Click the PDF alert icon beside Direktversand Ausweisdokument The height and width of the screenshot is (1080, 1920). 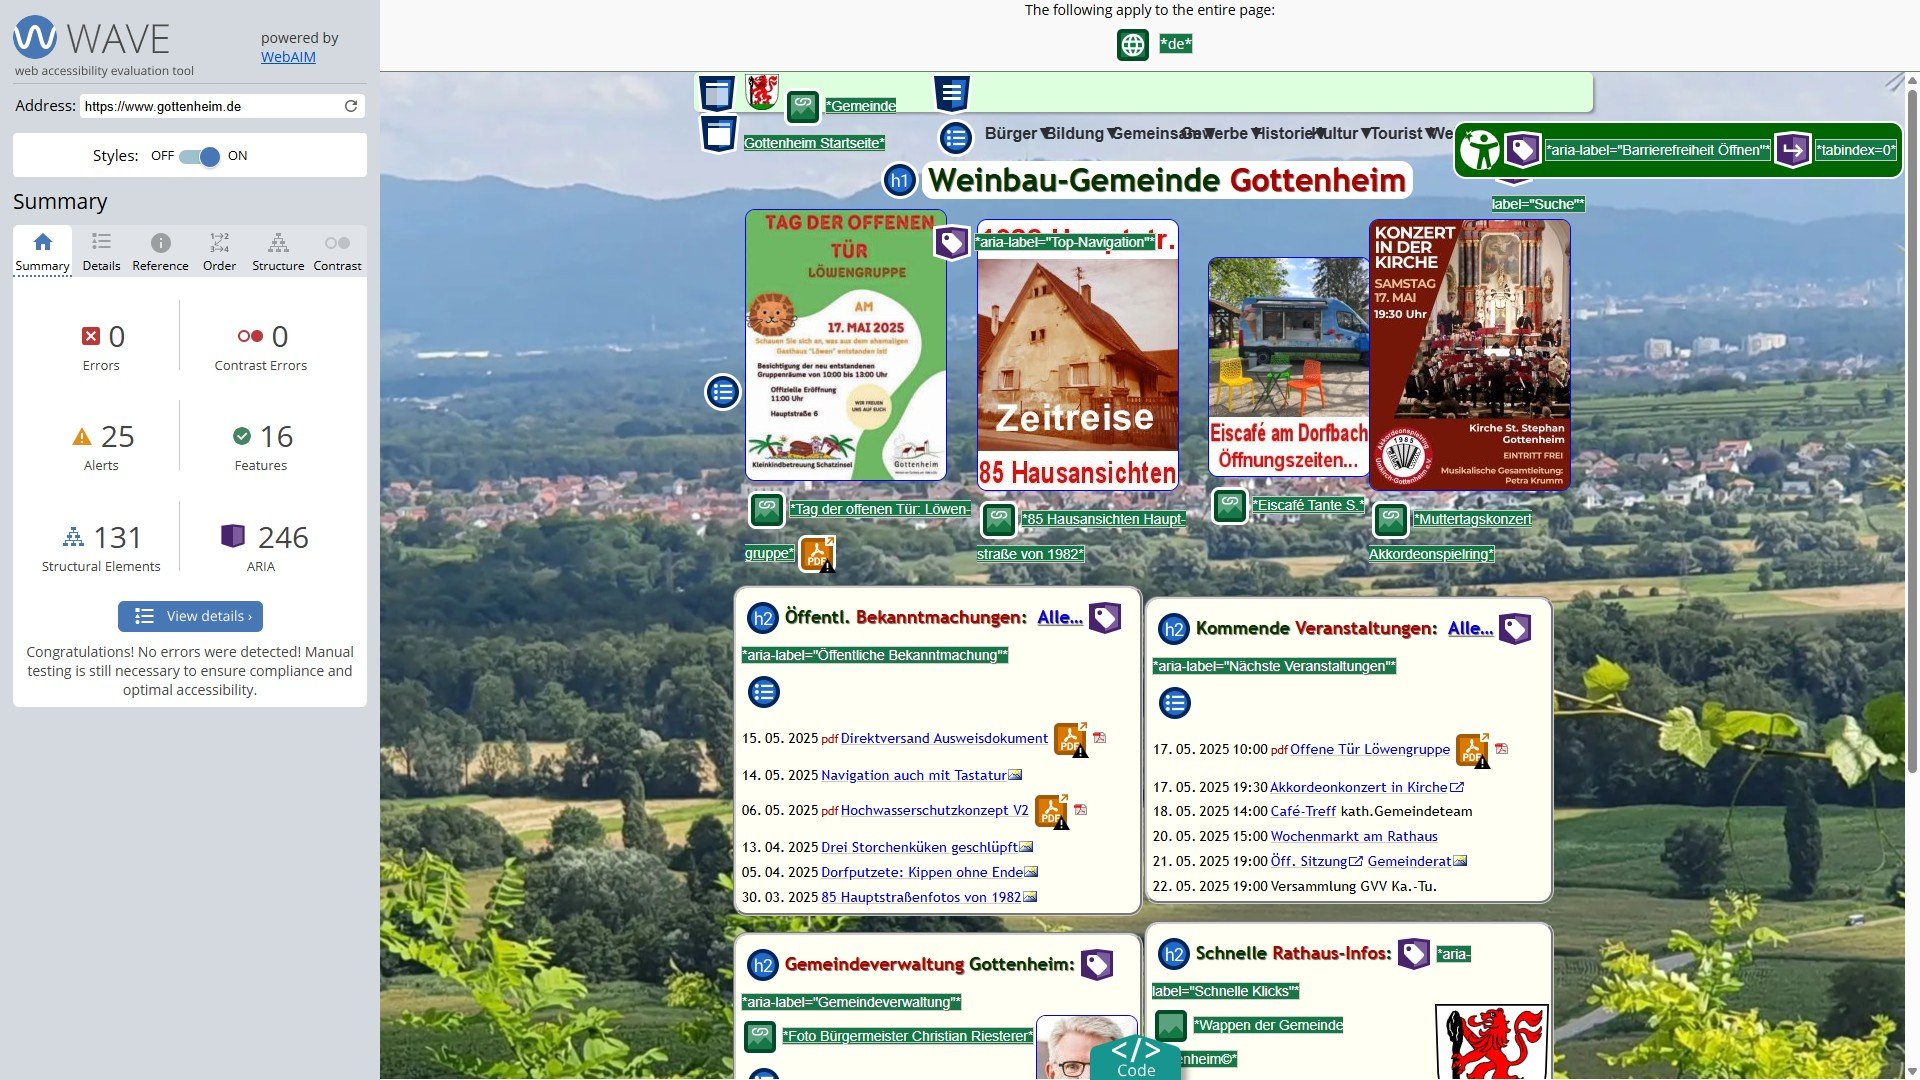pyautogui.click(x=1070, y=740)
